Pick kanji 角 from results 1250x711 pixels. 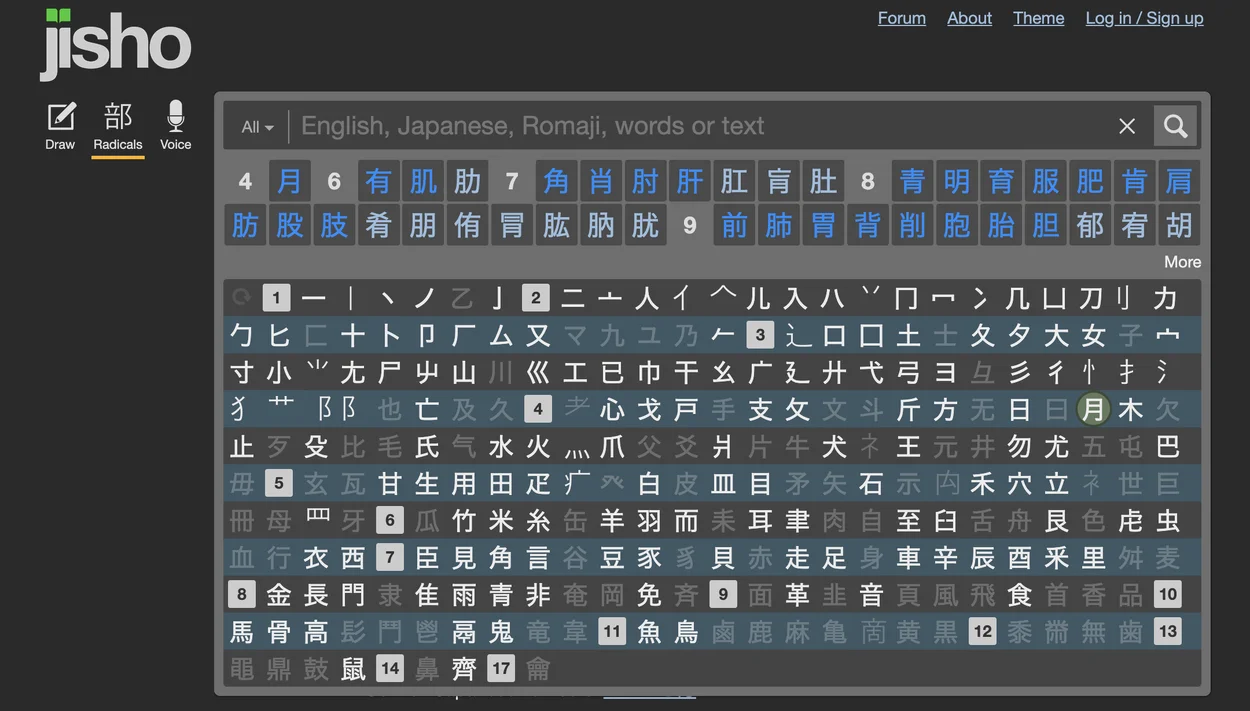point(557,181)
